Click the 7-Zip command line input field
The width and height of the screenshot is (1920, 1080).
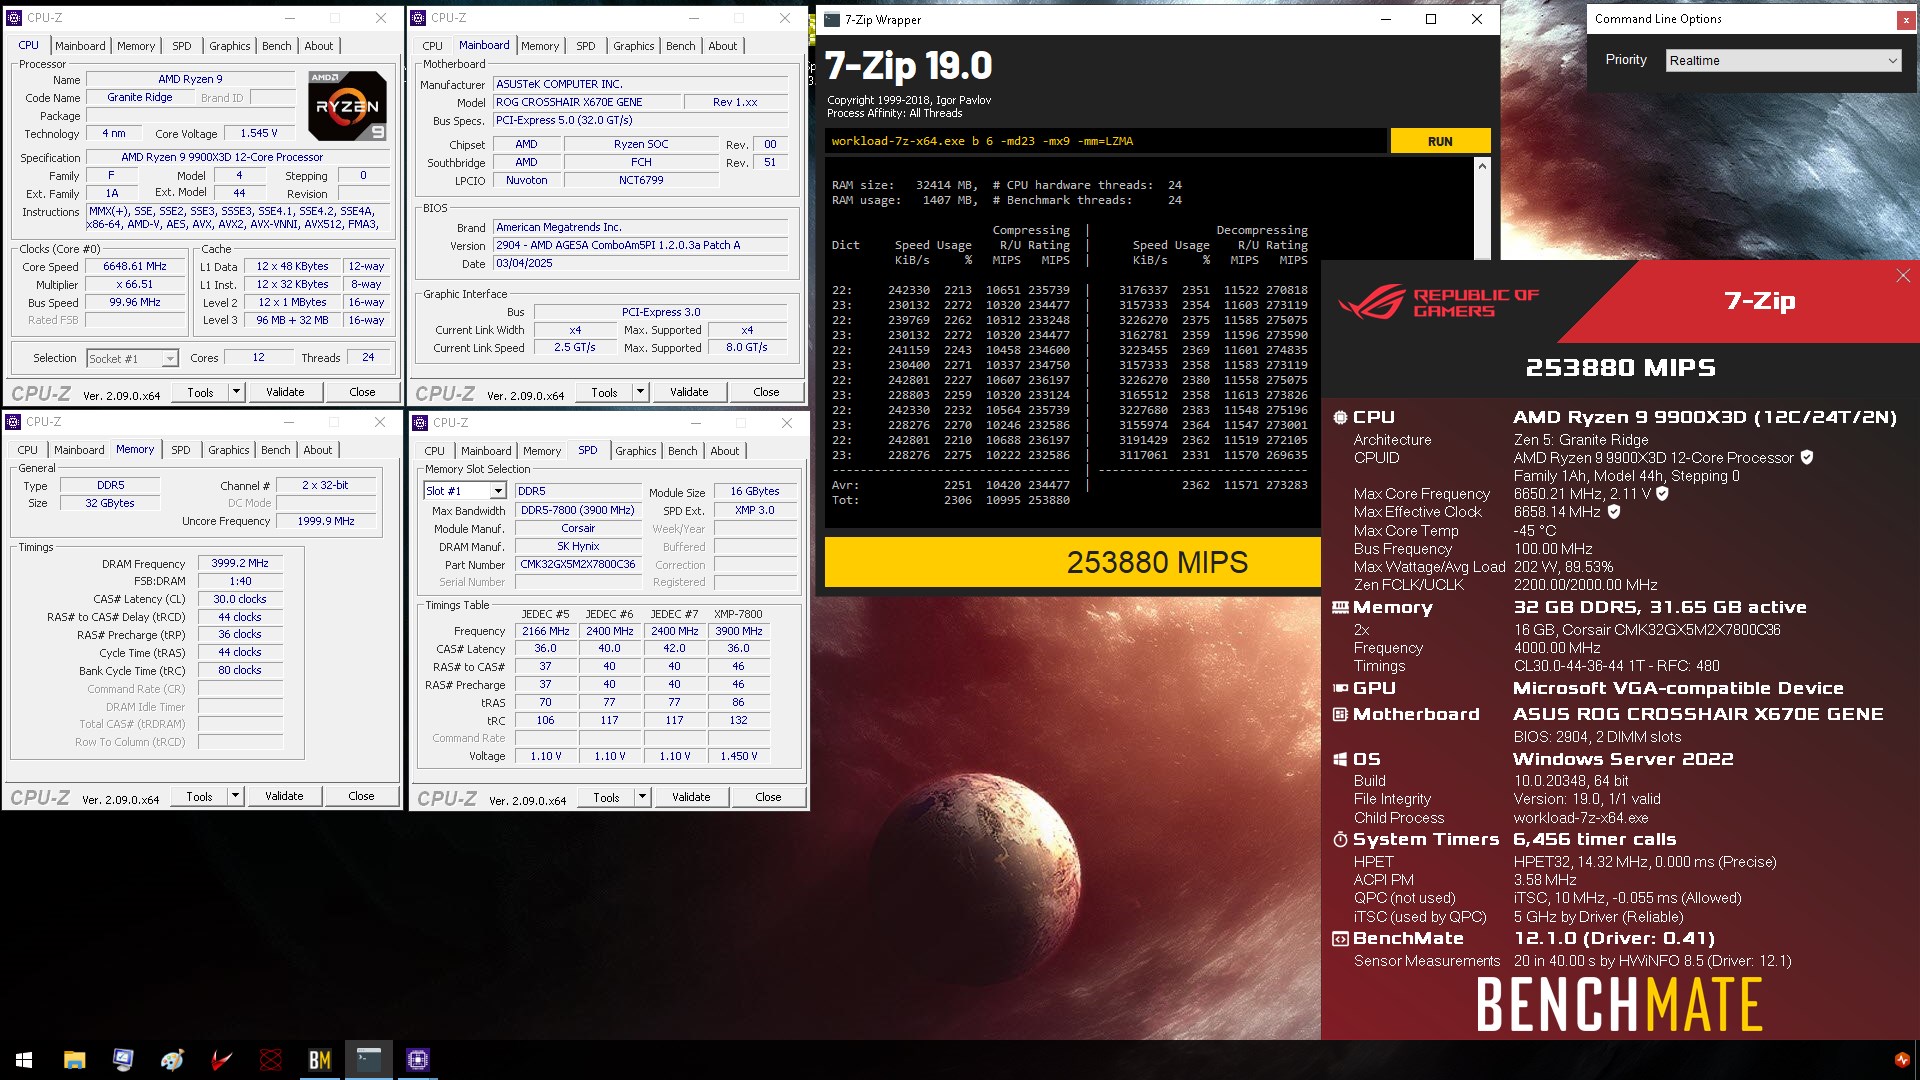click(1106, 141)
